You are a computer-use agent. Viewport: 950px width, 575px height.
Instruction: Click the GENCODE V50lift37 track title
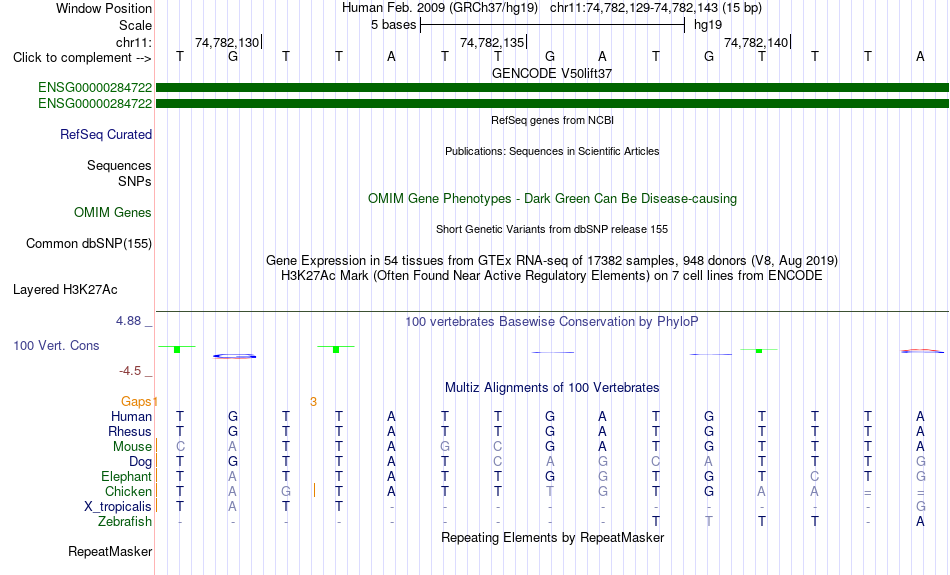click(552, 73)
